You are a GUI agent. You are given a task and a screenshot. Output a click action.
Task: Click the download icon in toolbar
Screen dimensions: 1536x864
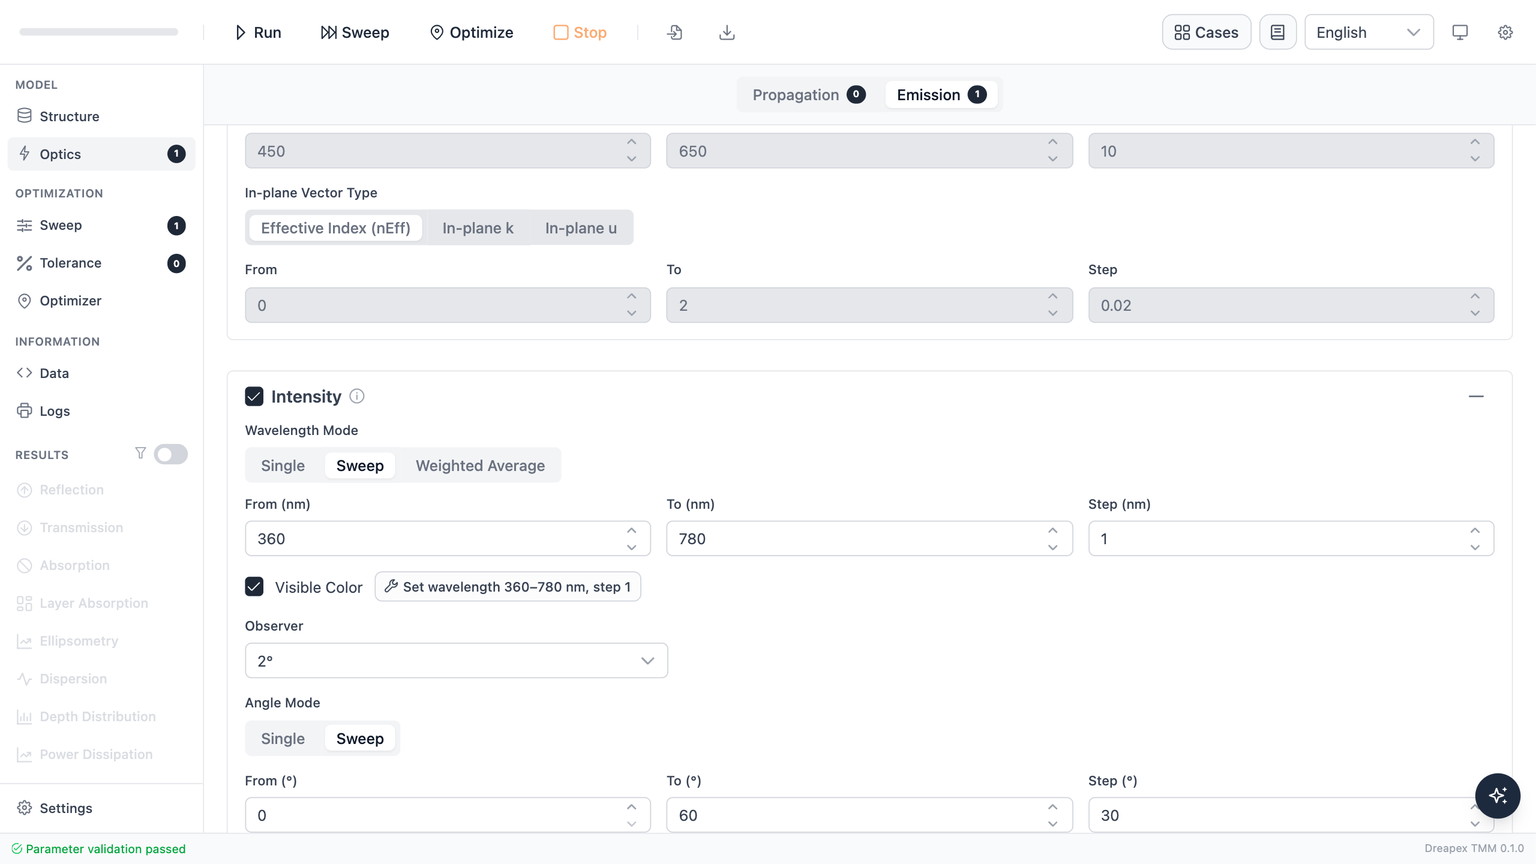[727, 32]
